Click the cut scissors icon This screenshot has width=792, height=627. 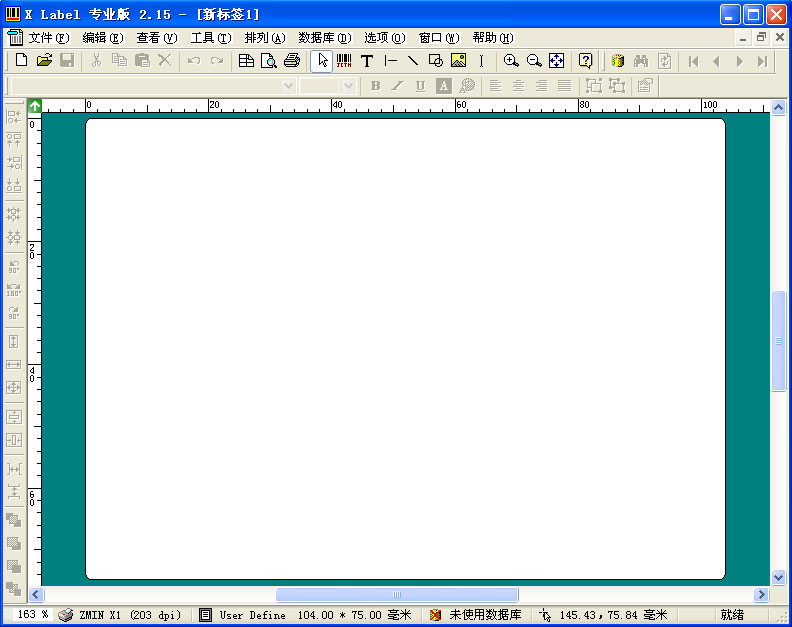(x=96, y=61)
